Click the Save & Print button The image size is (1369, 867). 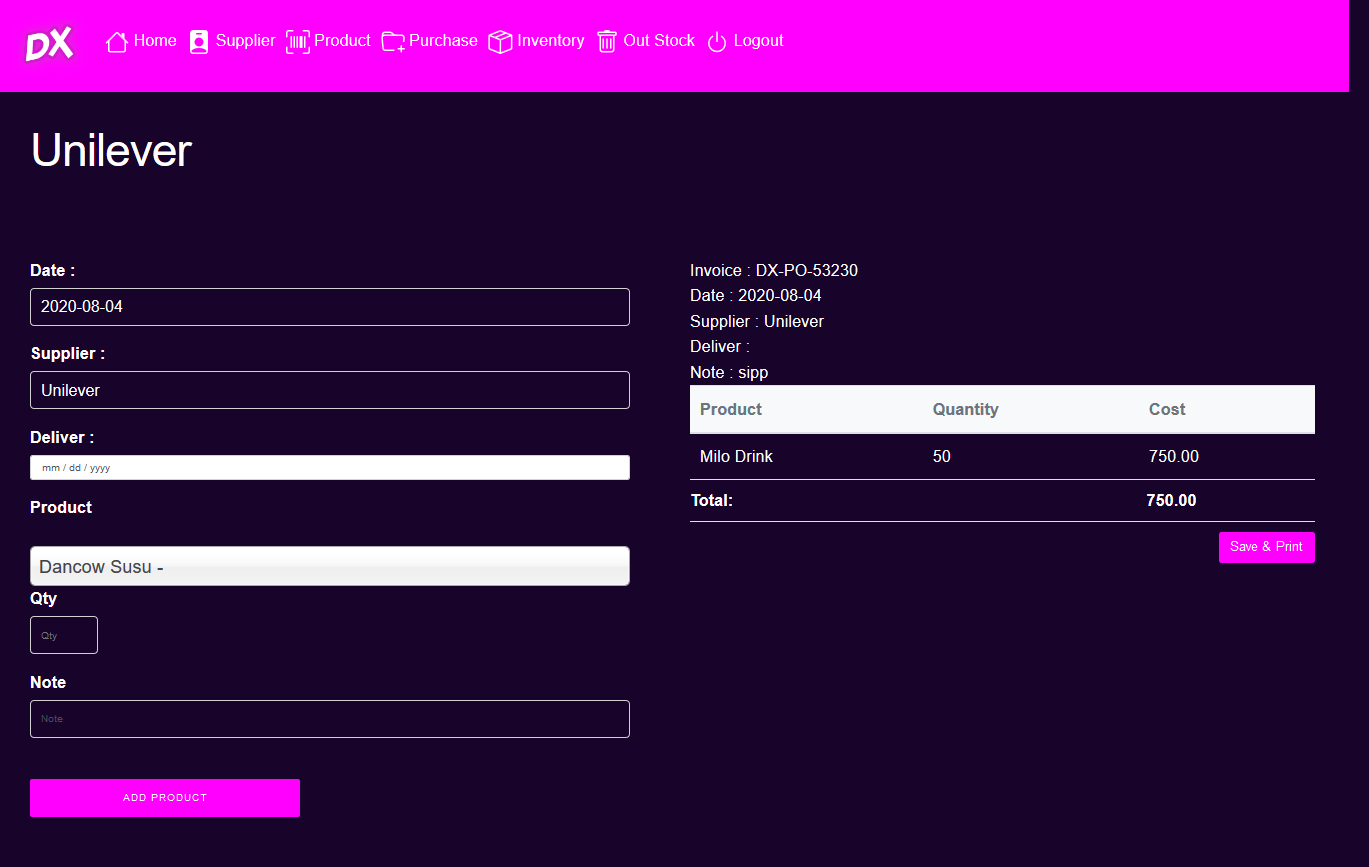coord(1267,547)
